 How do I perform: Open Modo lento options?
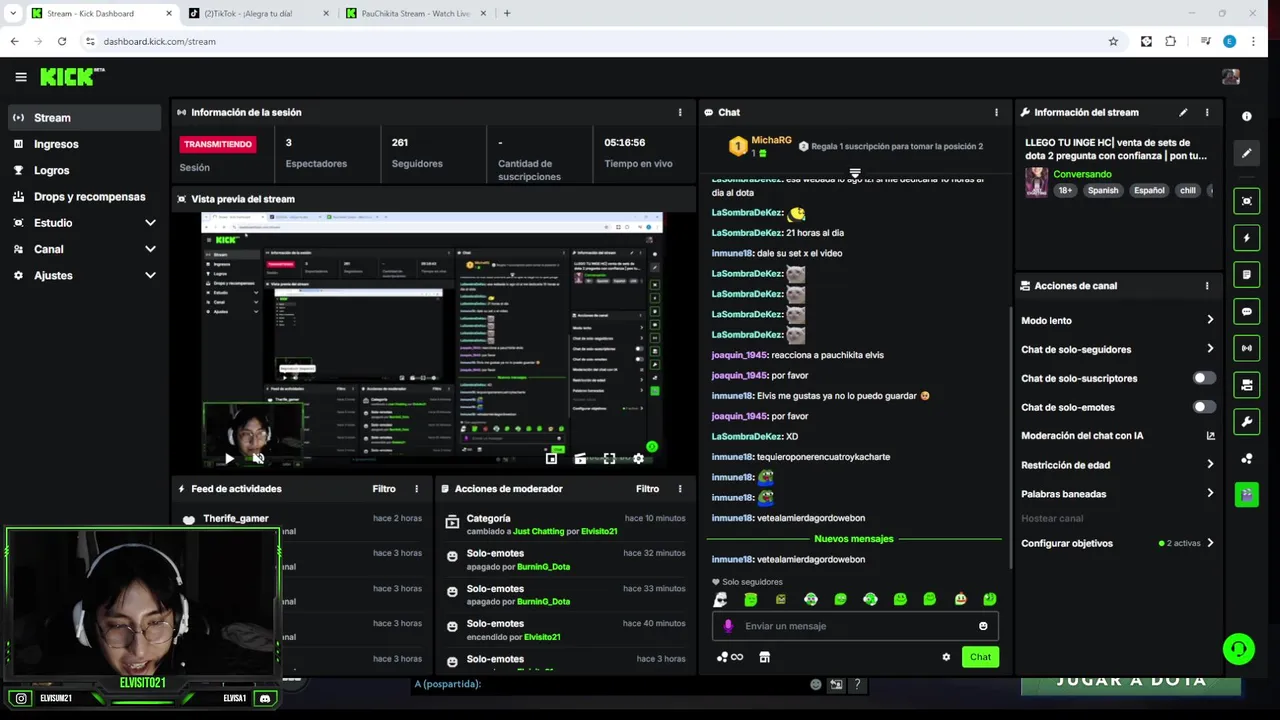pos(1117,320)
